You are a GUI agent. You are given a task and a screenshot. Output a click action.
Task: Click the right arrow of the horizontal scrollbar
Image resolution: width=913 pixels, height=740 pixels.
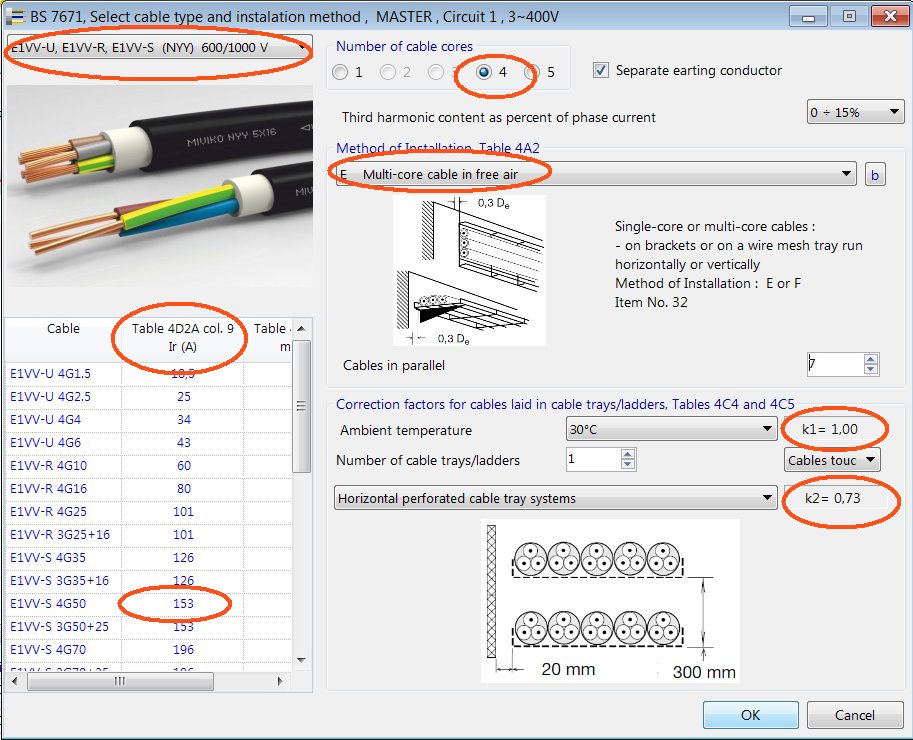pos(280,681)
